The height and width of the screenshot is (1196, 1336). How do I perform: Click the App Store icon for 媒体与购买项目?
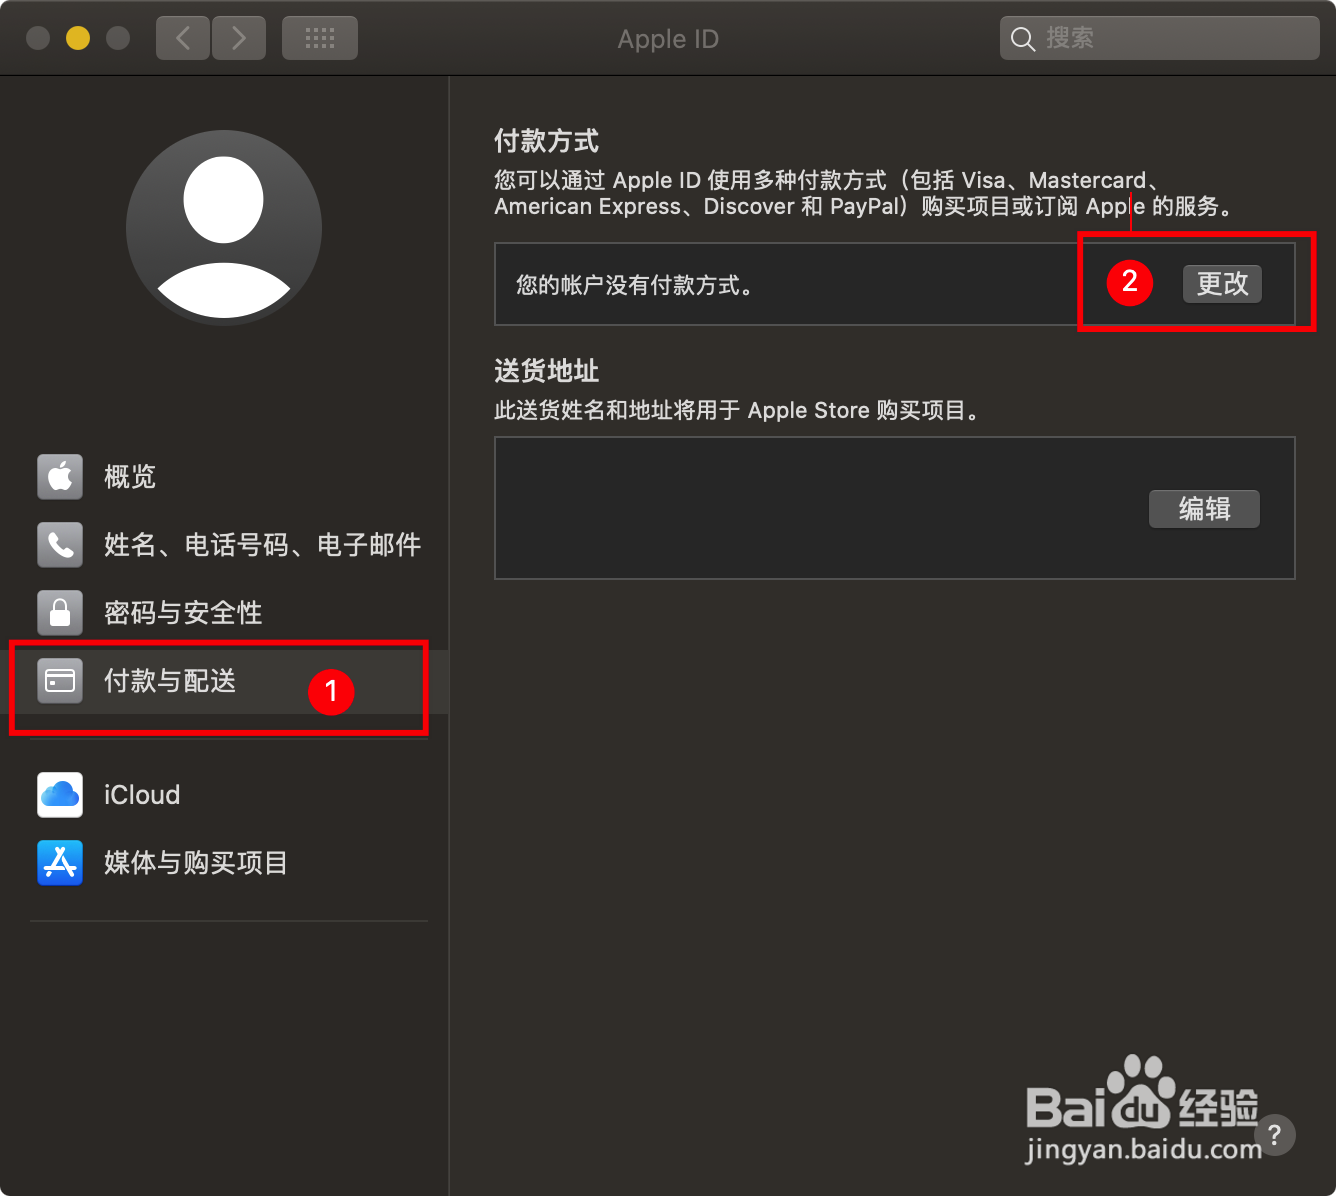60,863
